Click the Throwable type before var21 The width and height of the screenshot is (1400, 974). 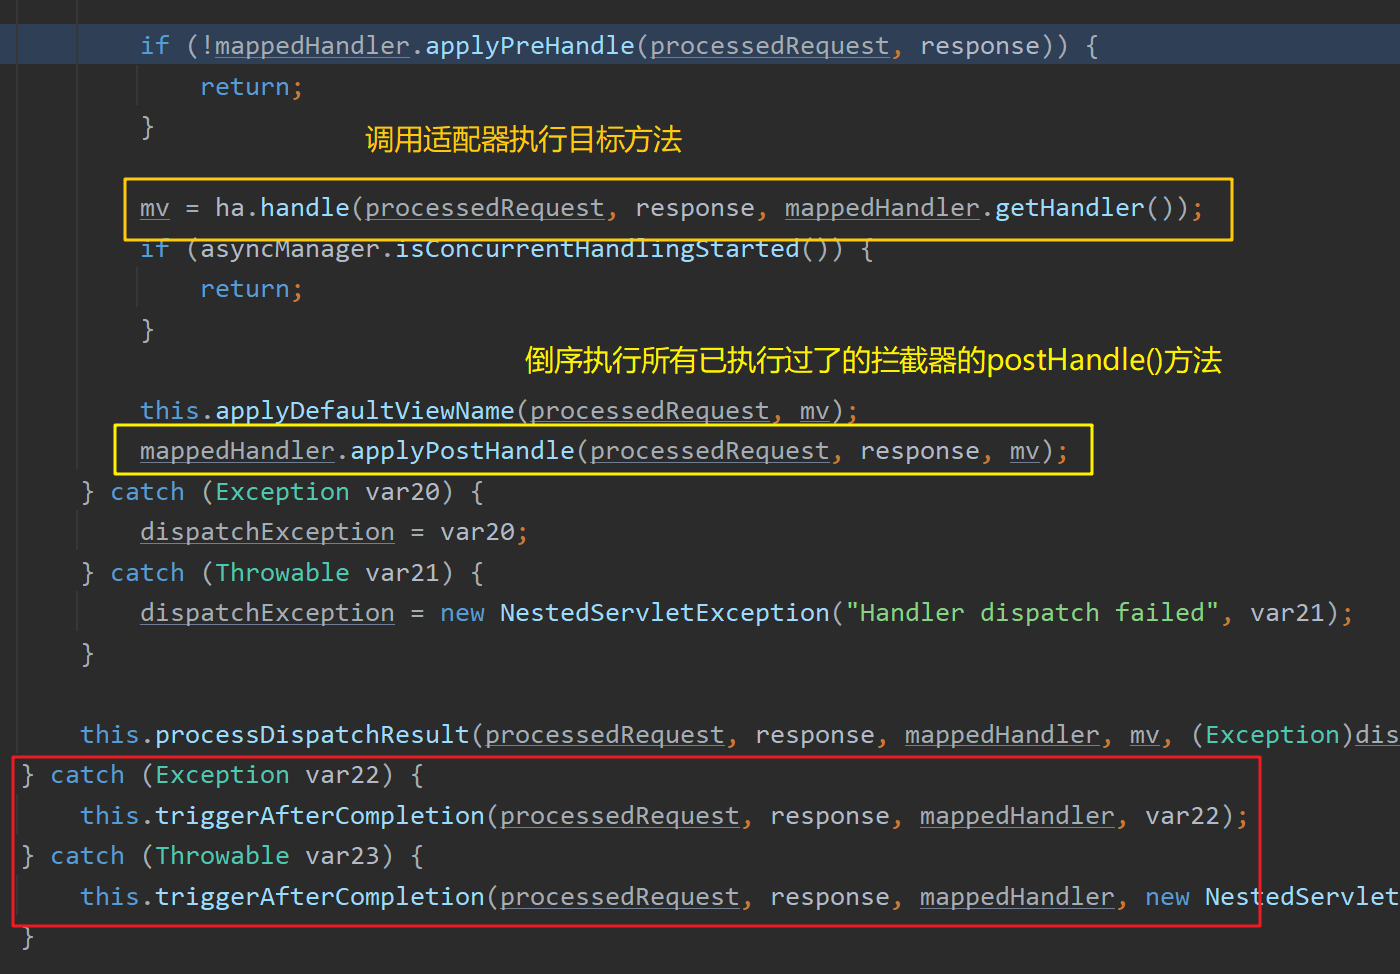[x=282, y=573]
